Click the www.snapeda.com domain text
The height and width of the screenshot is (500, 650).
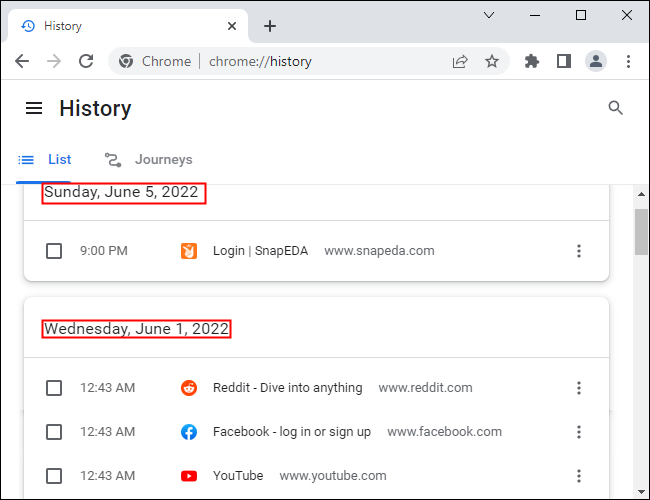tap(379, 251)
